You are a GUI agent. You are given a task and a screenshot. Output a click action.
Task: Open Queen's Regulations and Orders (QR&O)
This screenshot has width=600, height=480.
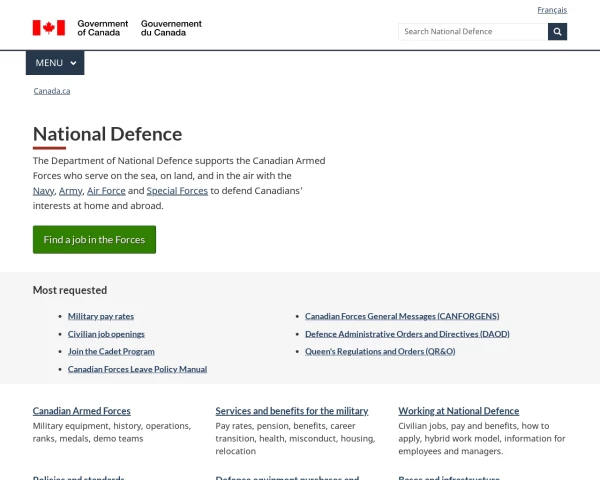380,351
